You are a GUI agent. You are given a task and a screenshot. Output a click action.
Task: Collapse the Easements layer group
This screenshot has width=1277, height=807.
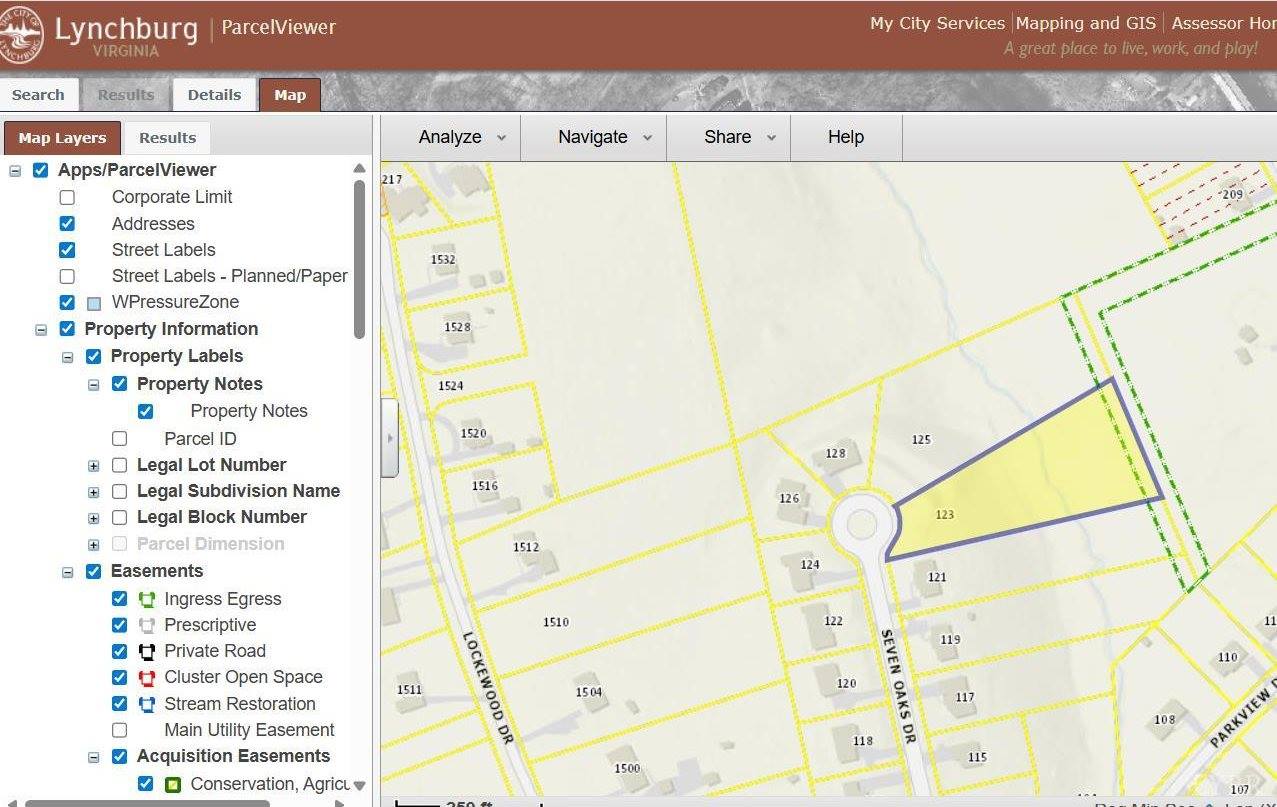pyautogui.click(x=68, y=572)
